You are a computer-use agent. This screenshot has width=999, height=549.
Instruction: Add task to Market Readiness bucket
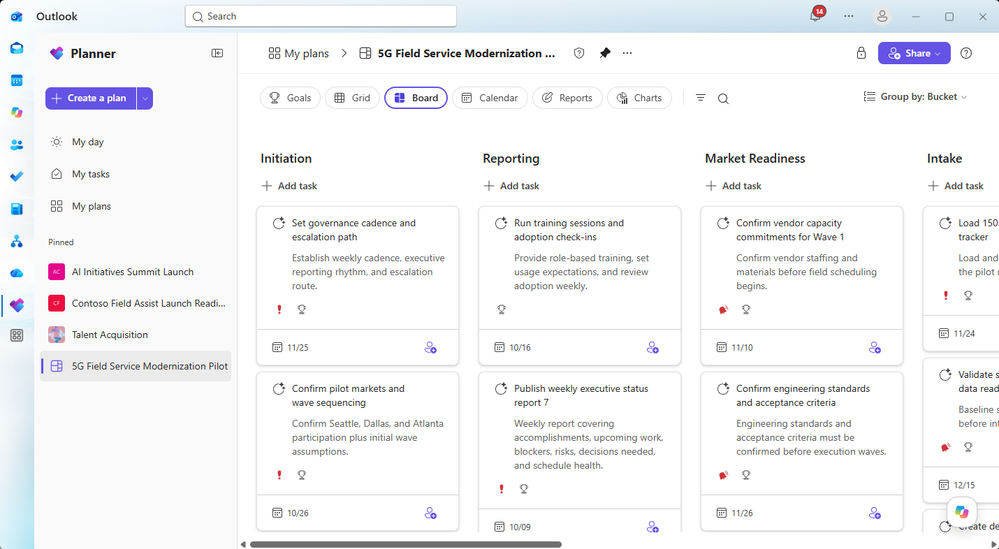click(734, 186)
